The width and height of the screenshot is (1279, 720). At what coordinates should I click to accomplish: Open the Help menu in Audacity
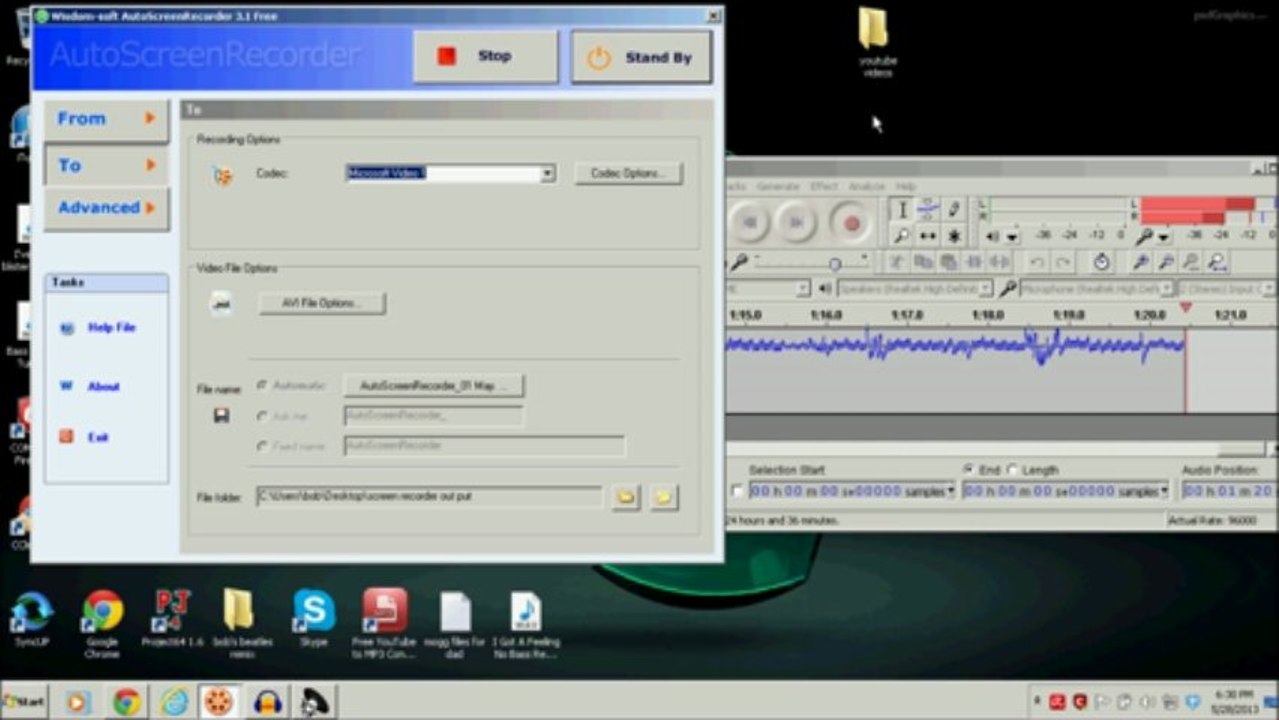[905, 186]
